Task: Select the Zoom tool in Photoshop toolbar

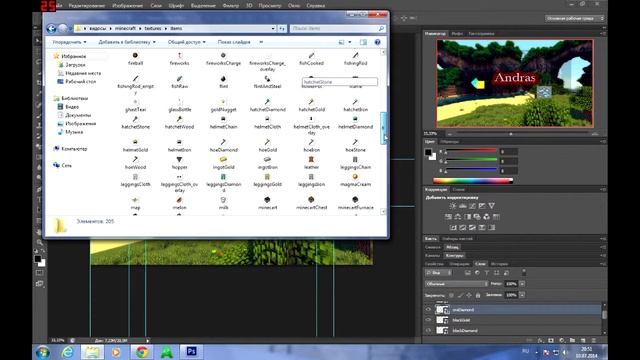Action: point(39,242)
